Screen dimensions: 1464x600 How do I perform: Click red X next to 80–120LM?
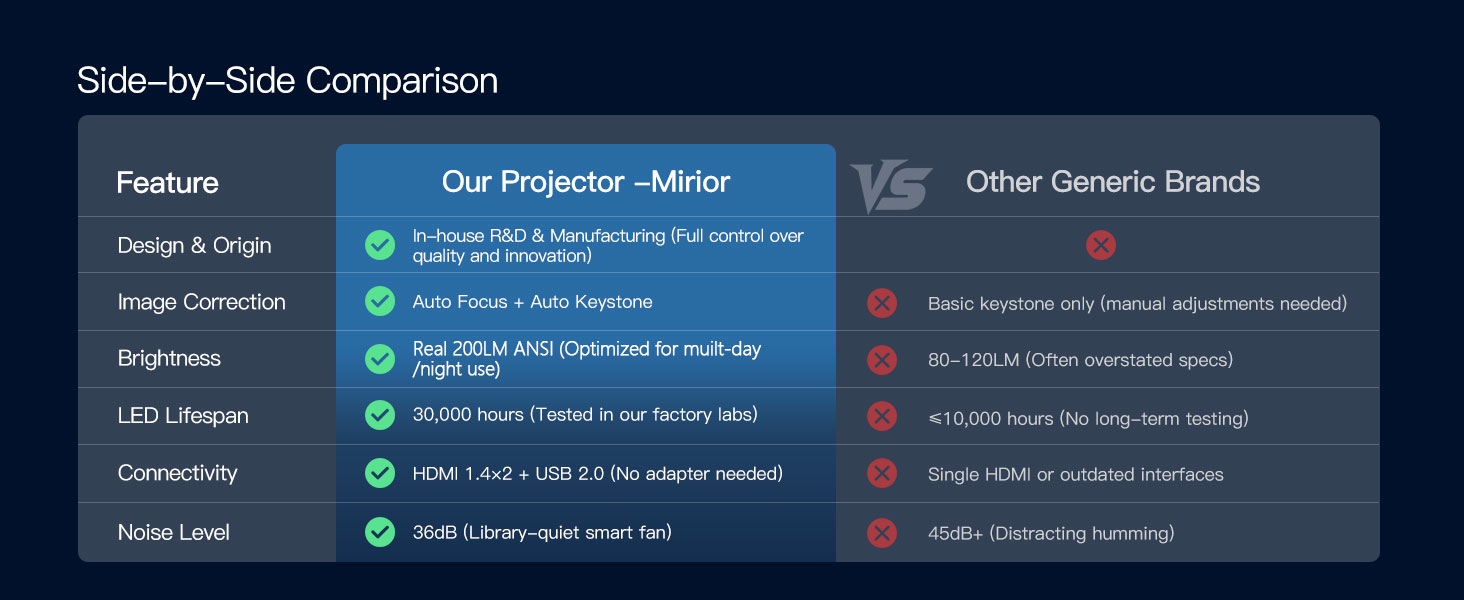click(x=882, y=360)
